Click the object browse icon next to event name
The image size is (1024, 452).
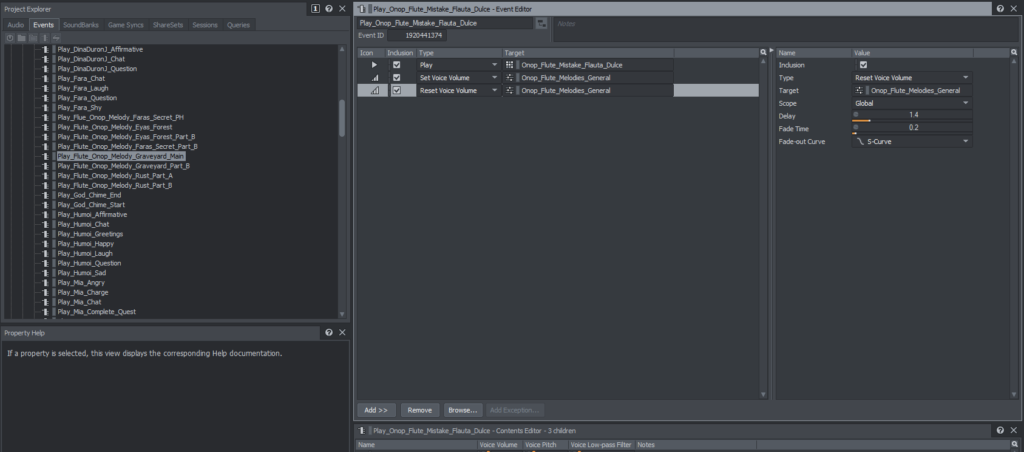click(x=541, y=22)
